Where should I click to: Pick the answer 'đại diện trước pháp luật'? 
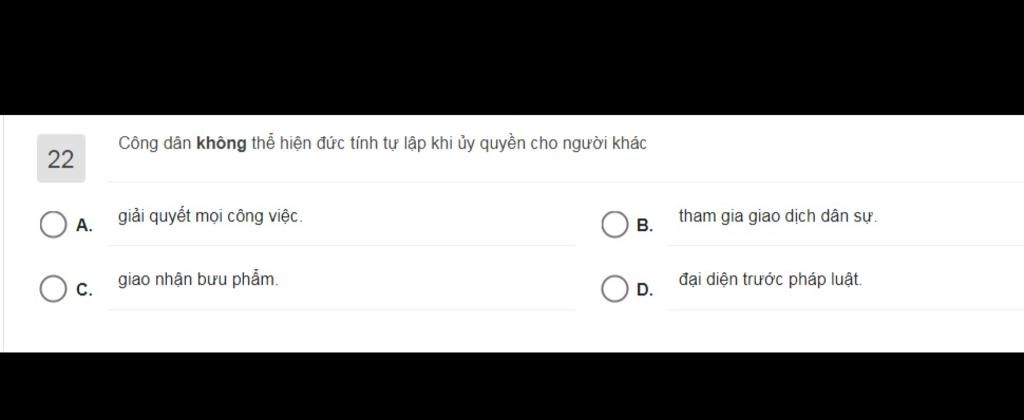pos(771,280)
